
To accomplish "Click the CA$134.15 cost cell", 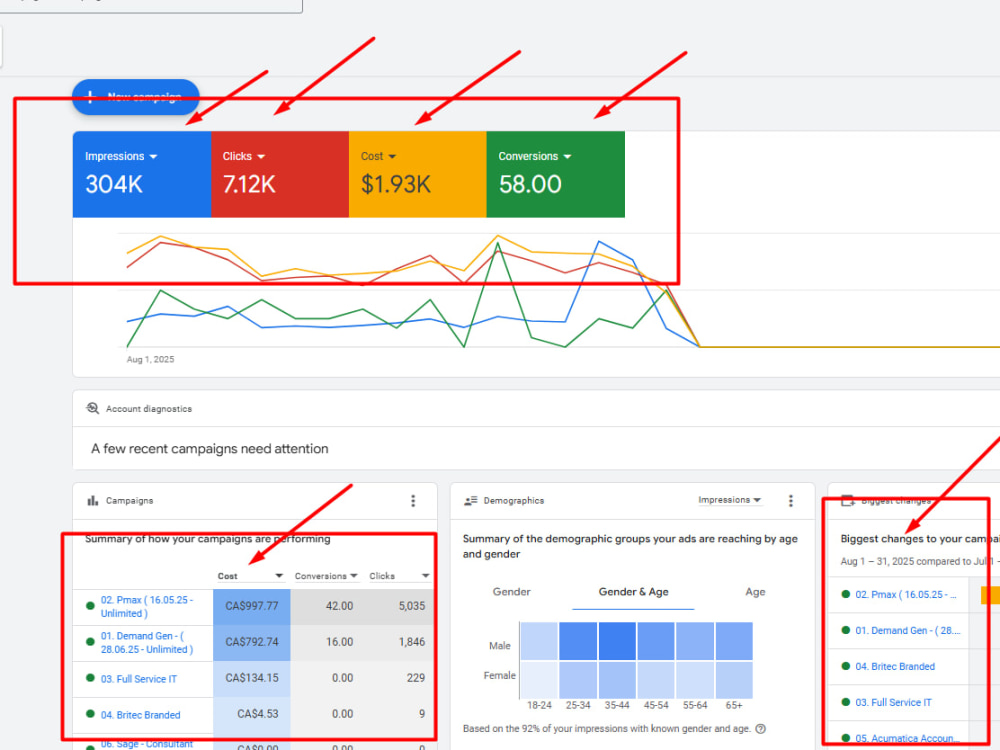I will pyautogui.click(x=252, y=678).
